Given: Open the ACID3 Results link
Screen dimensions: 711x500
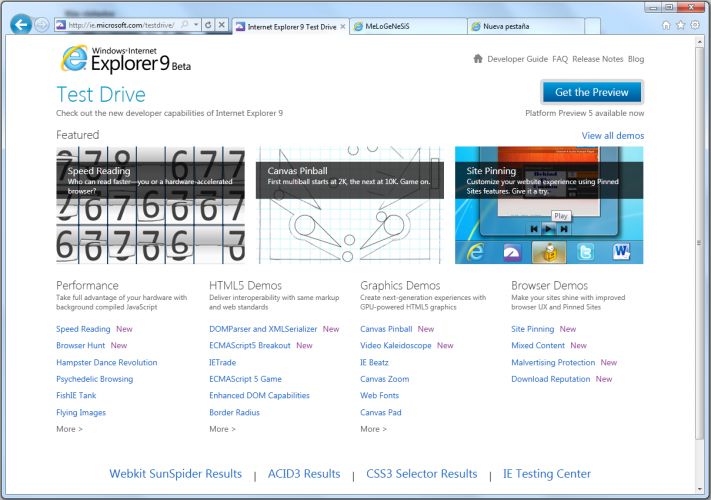Looking at the screenshot, I should (304, 474).
